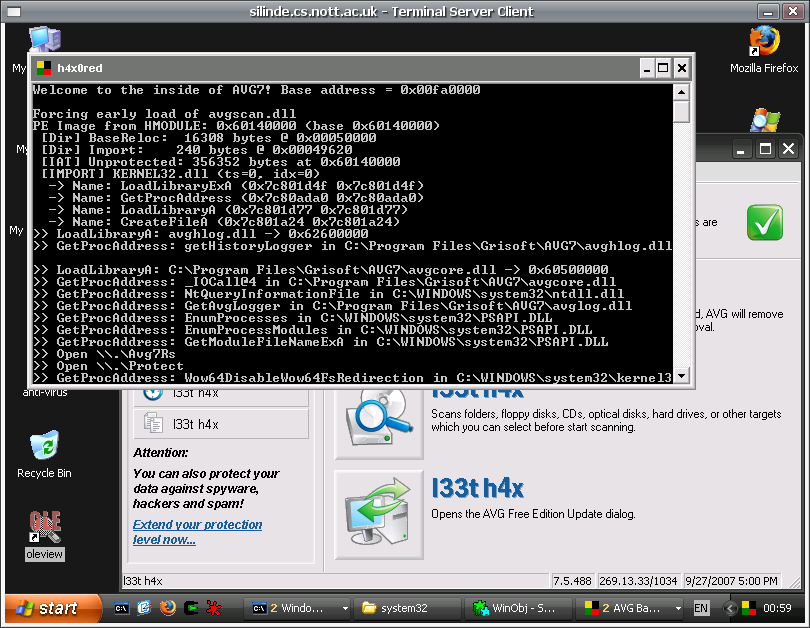Click the EN language bar indicator

click(x=700, y=608)
